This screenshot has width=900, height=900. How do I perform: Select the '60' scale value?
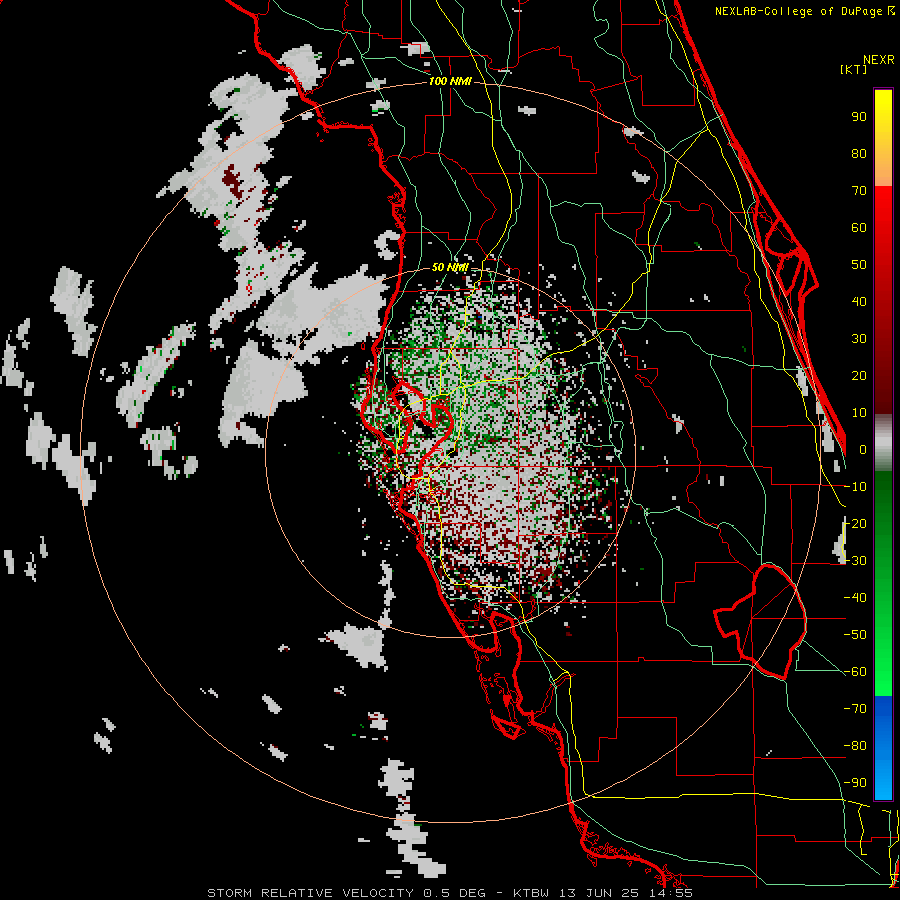tap(859, 228)
